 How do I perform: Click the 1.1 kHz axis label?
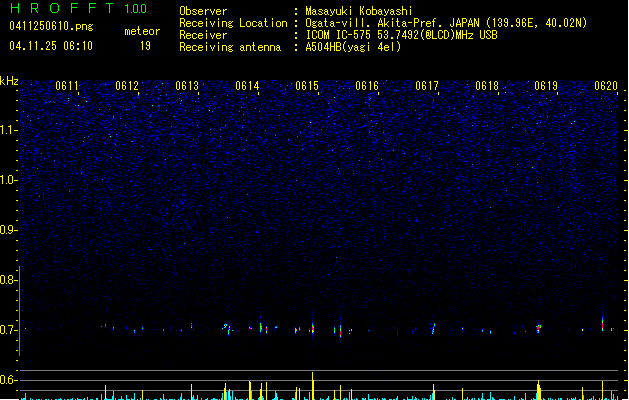click(x=9, y=130)
